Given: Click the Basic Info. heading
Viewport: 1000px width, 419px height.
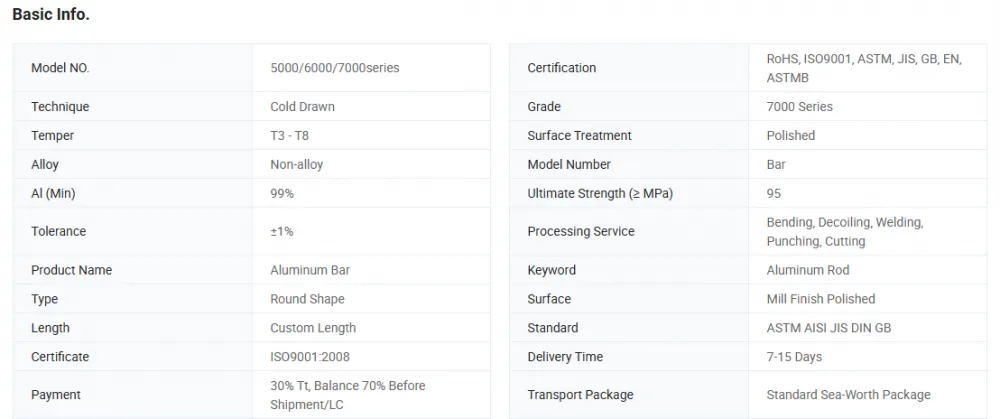Looking at the screenshot, I should (51, 15).
